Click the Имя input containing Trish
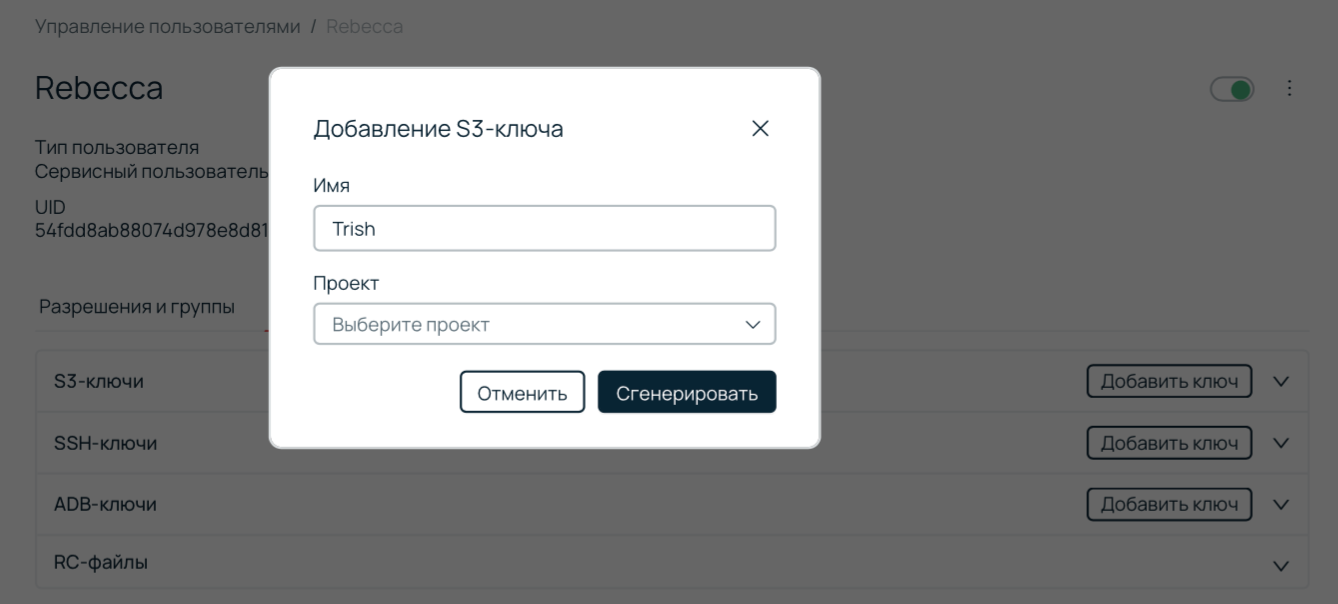 (545, 228)
